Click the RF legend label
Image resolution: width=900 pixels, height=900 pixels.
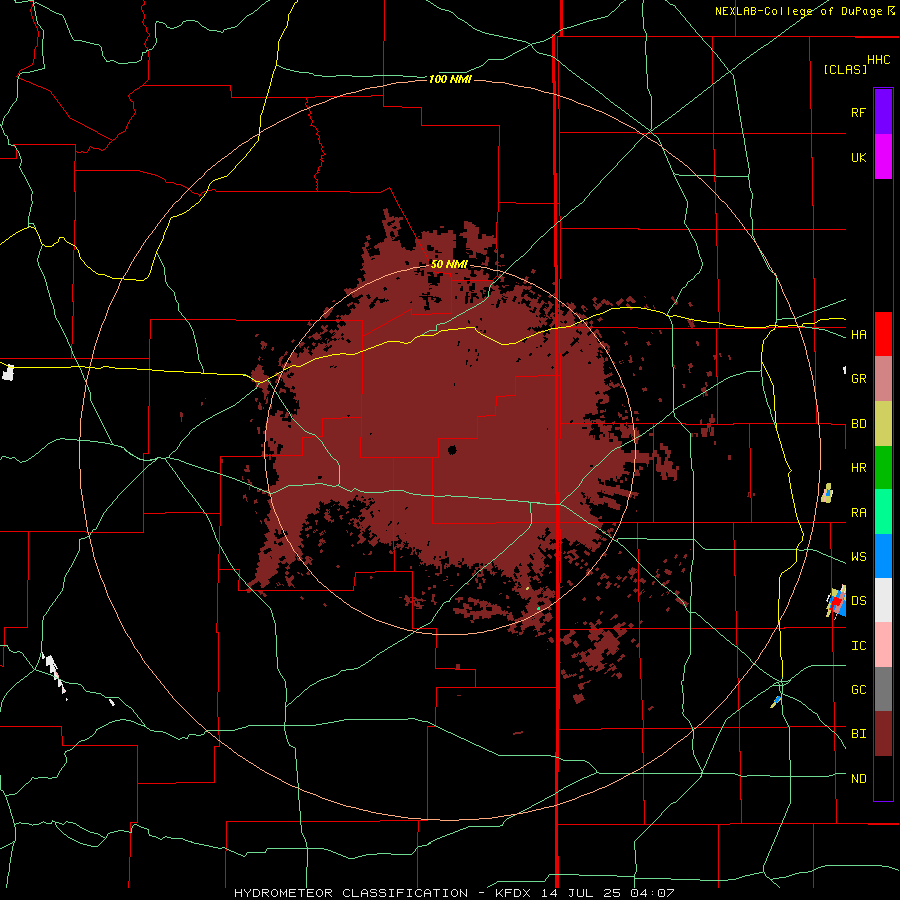point(858,112)
